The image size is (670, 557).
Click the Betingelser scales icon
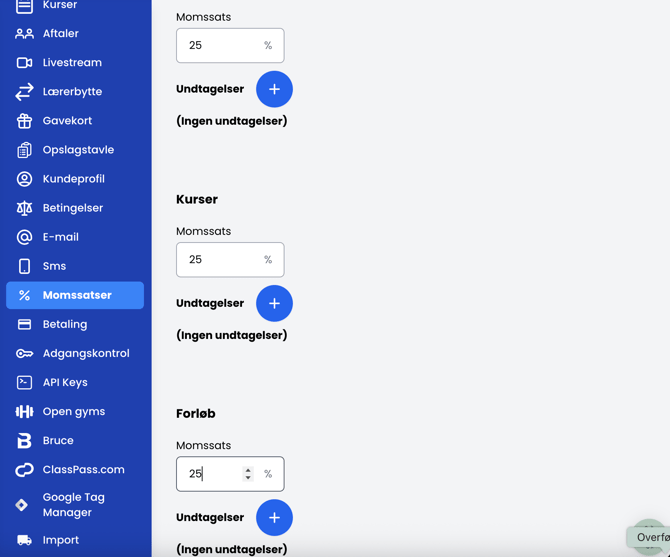tap(24, 208)
